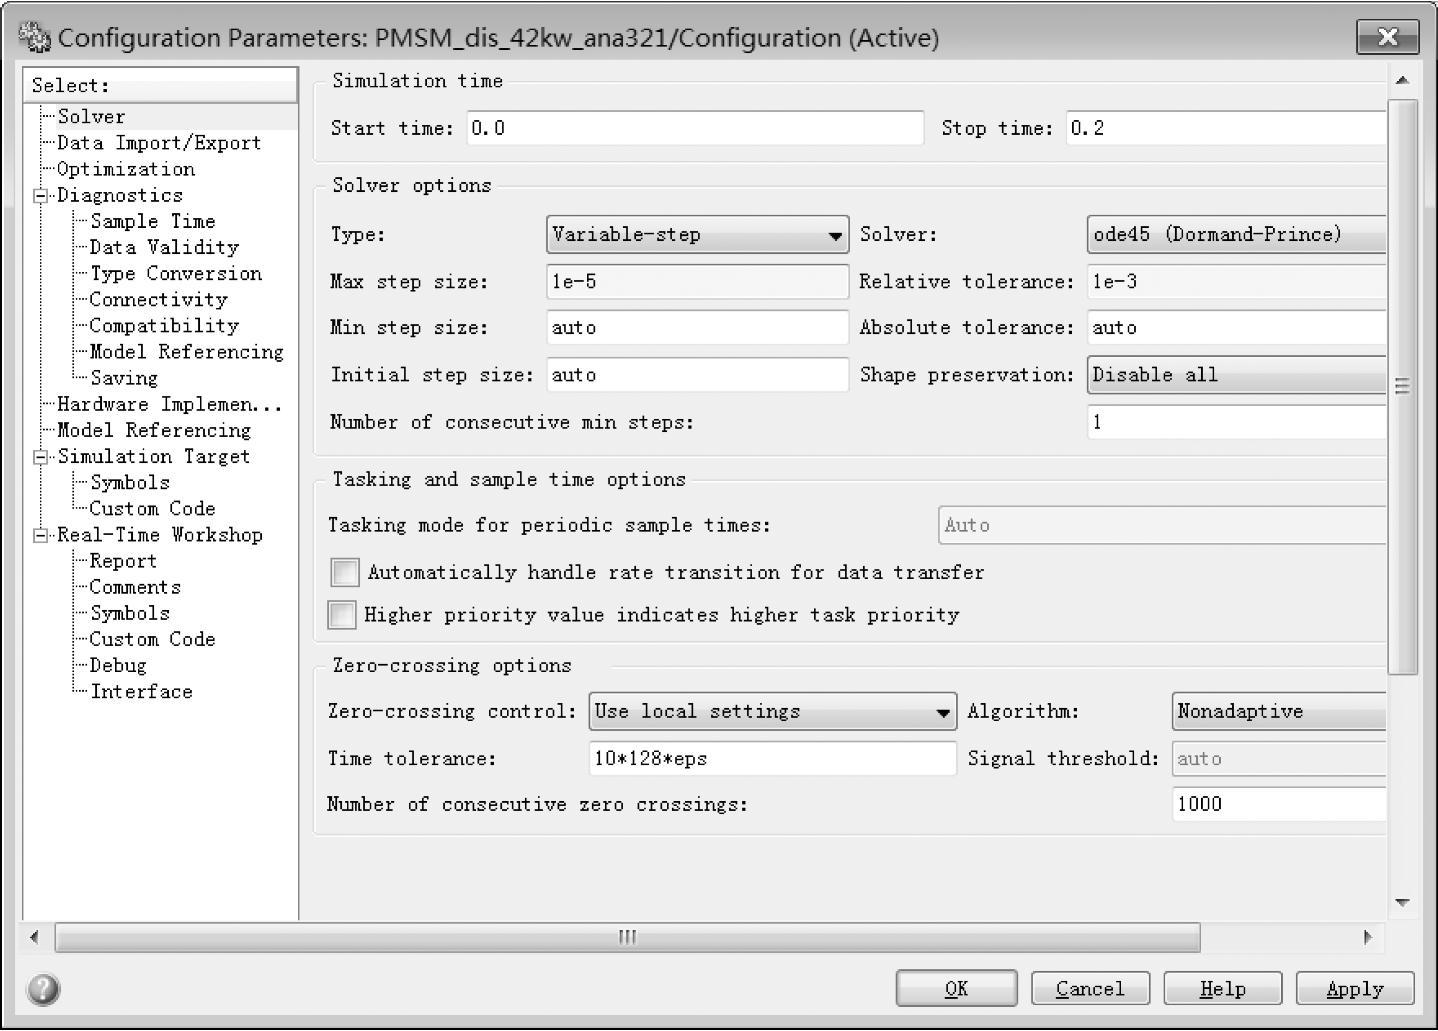Click the Apply button
1438x1031 pixels.
tap(1354, 989)
